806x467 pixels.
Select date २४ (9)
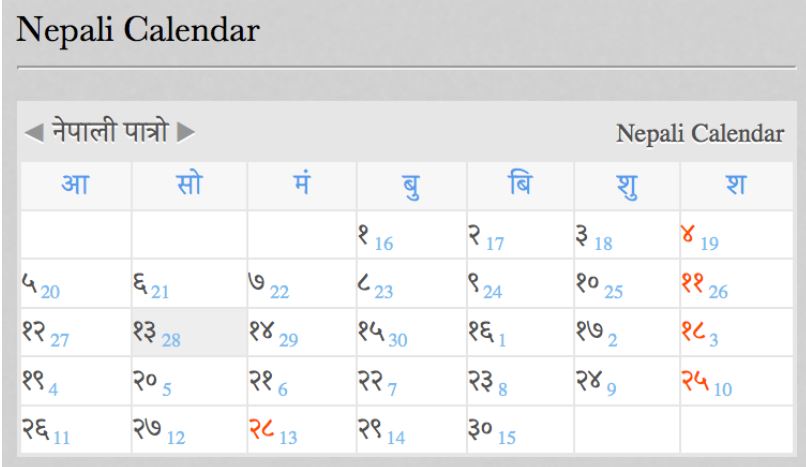point(627,381)
